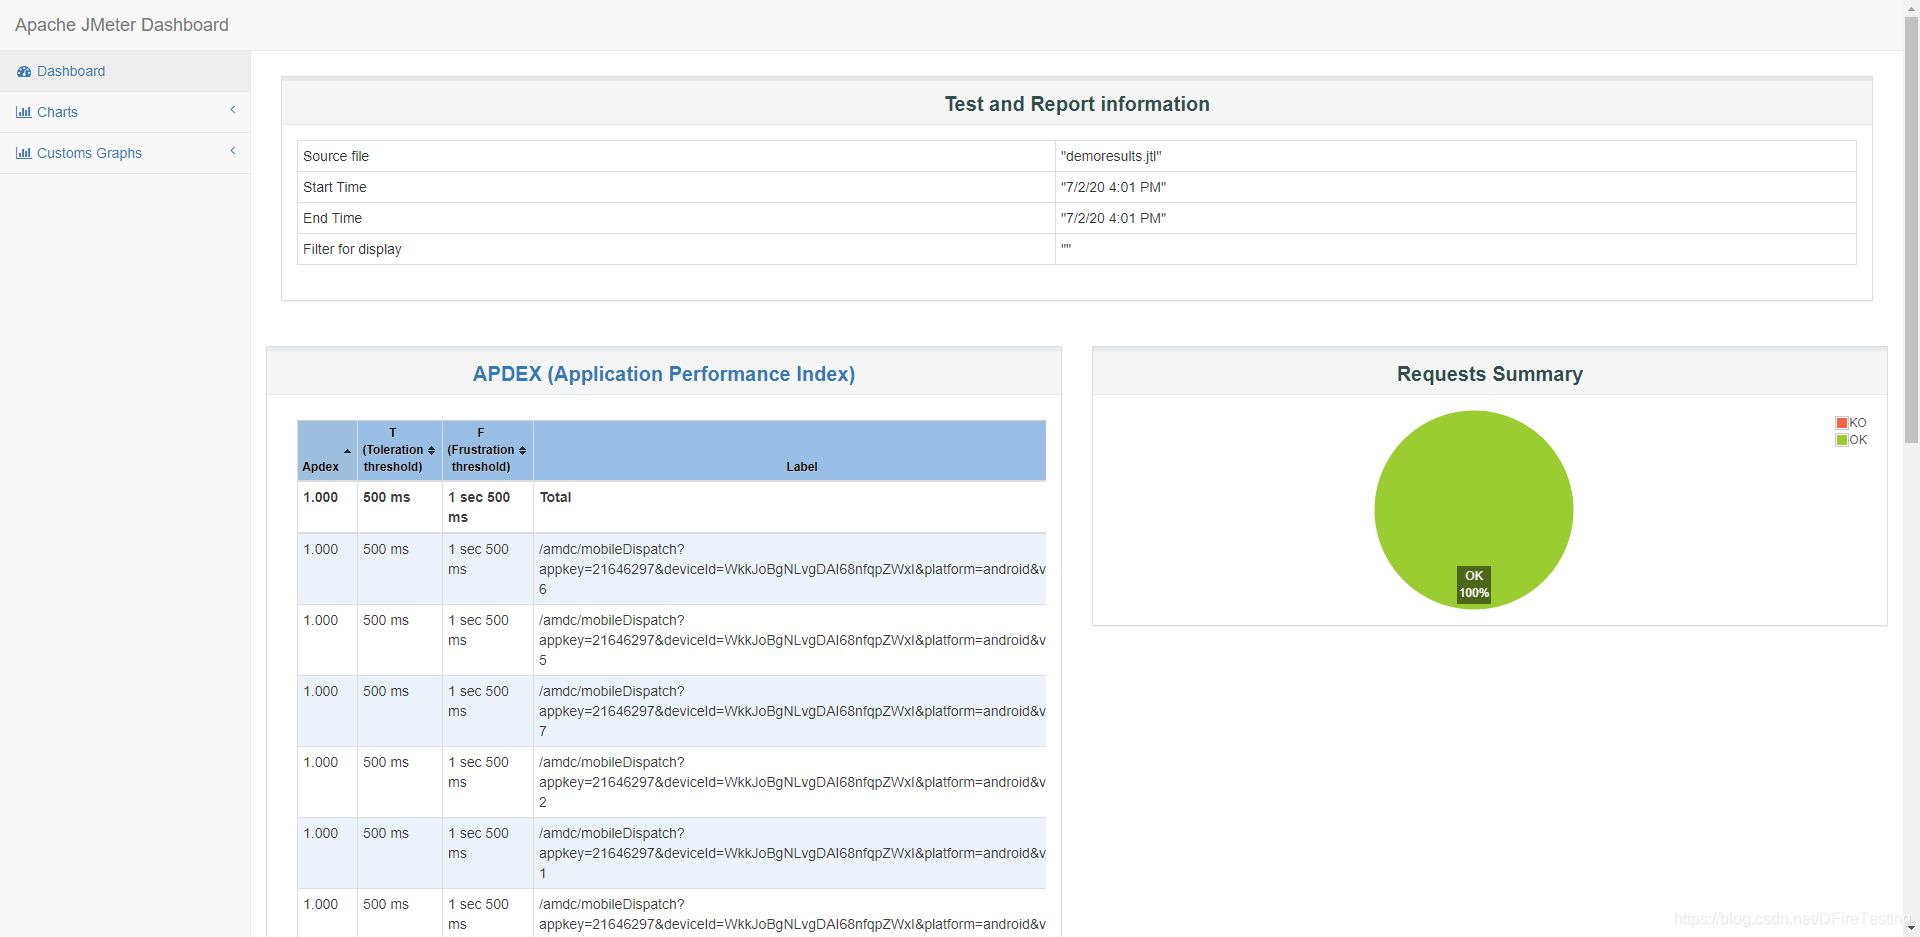Click the scrollbar down arrow
The image size is (1920, 937).
click(x=1911, y=929)
